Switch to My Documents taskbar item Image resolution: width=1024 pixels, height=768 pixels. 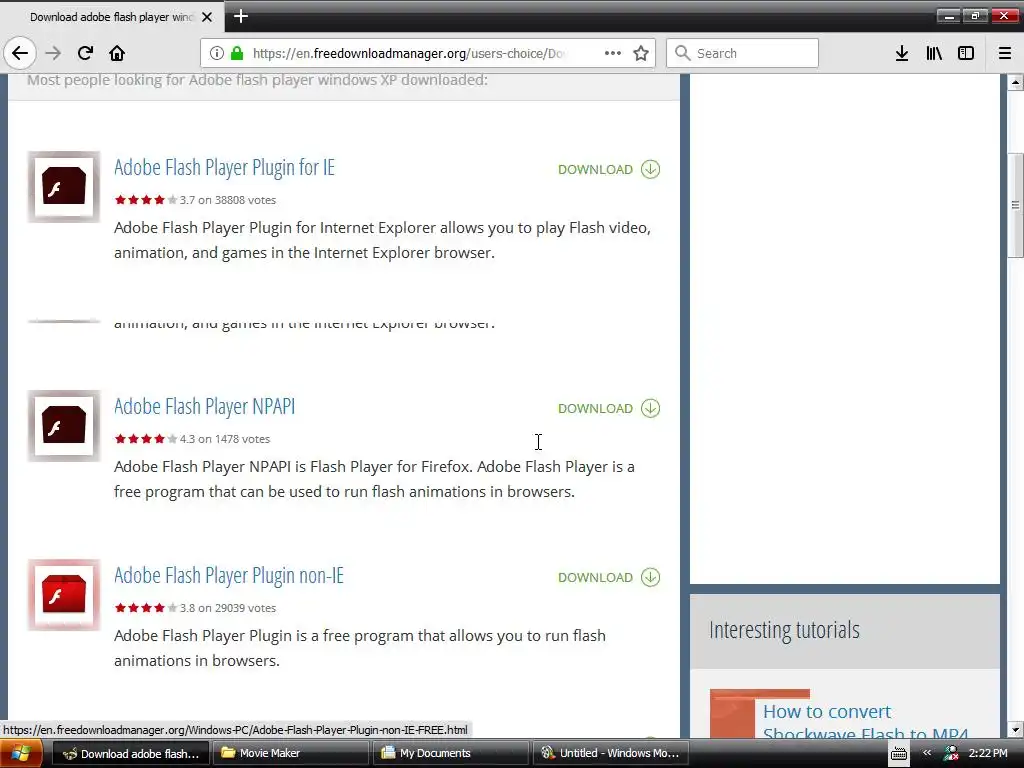pyautogui.click(x=452, y=753)
